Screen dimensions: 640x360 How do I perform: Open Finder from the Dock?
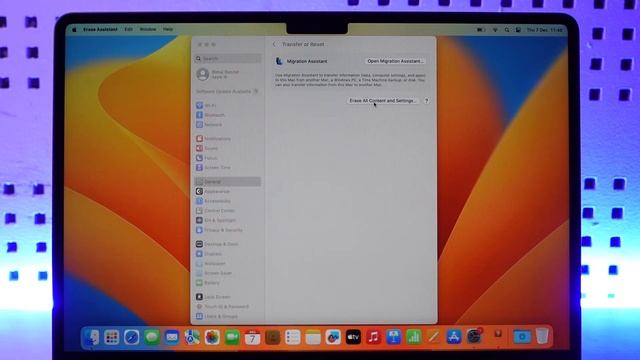pos(91,338)
